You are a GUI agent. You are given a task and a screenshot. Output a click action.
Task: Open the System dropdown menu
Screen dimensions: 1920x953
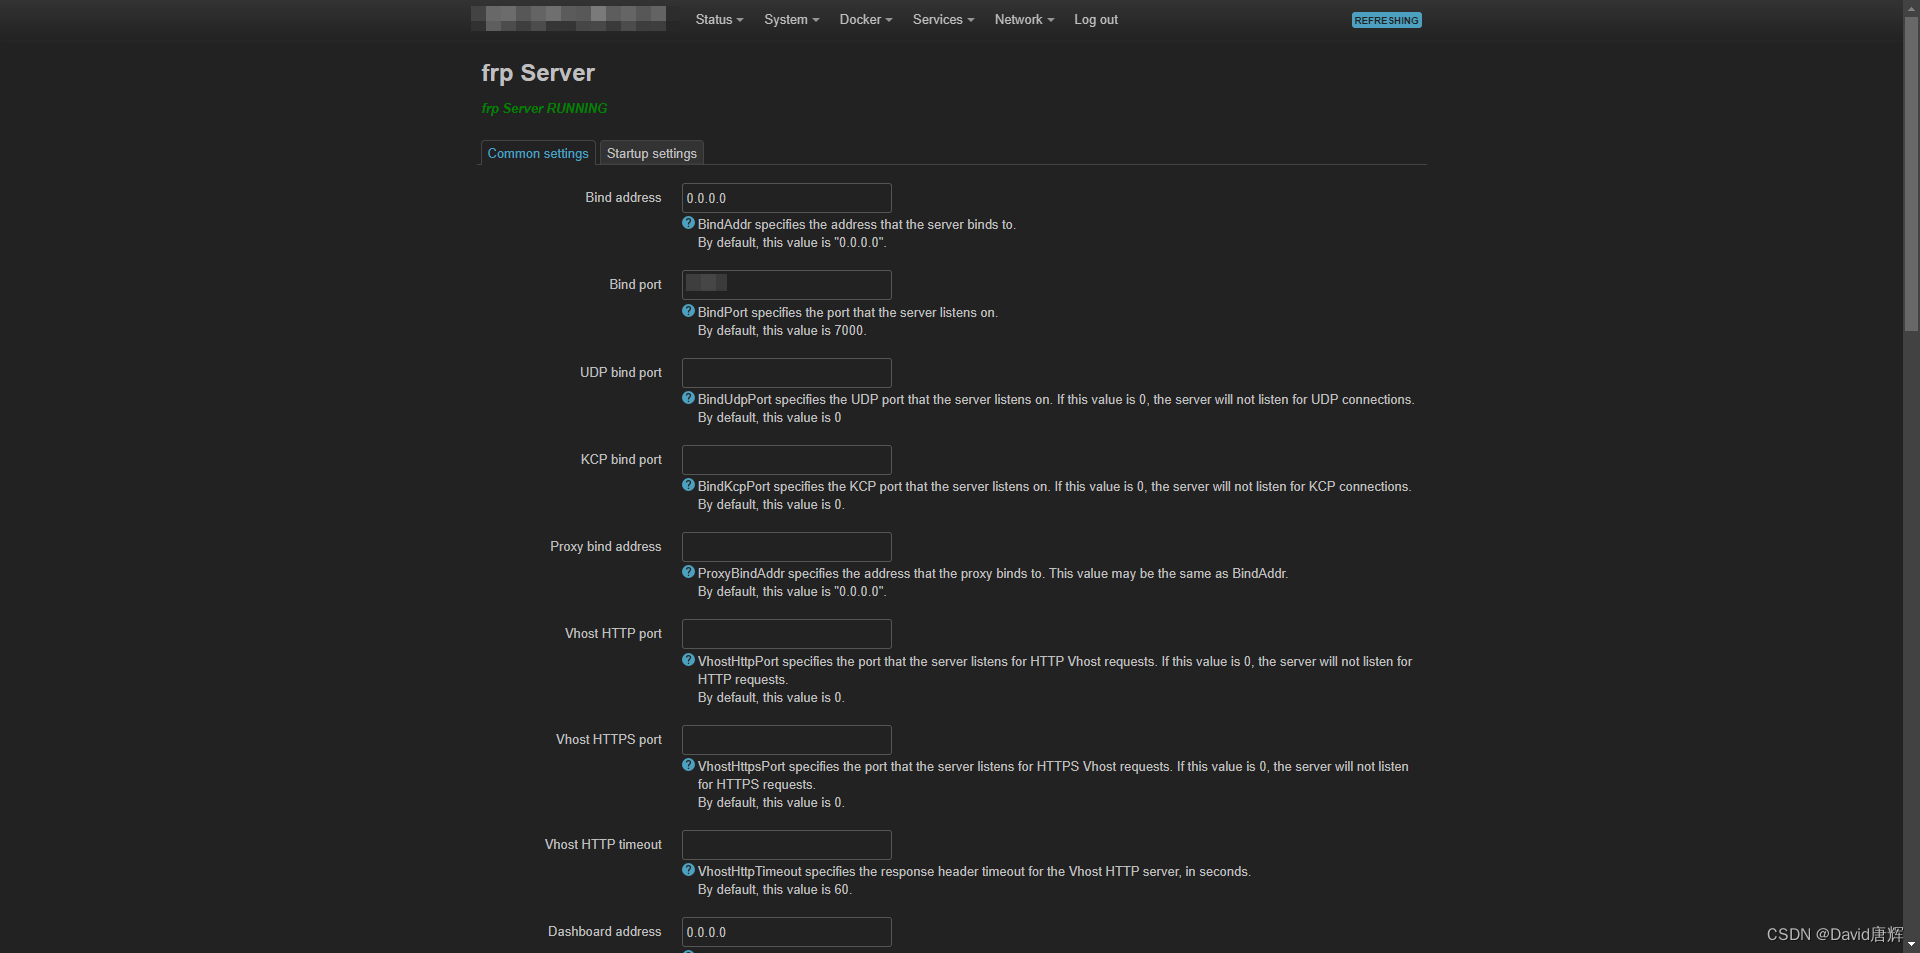point(791,20)
